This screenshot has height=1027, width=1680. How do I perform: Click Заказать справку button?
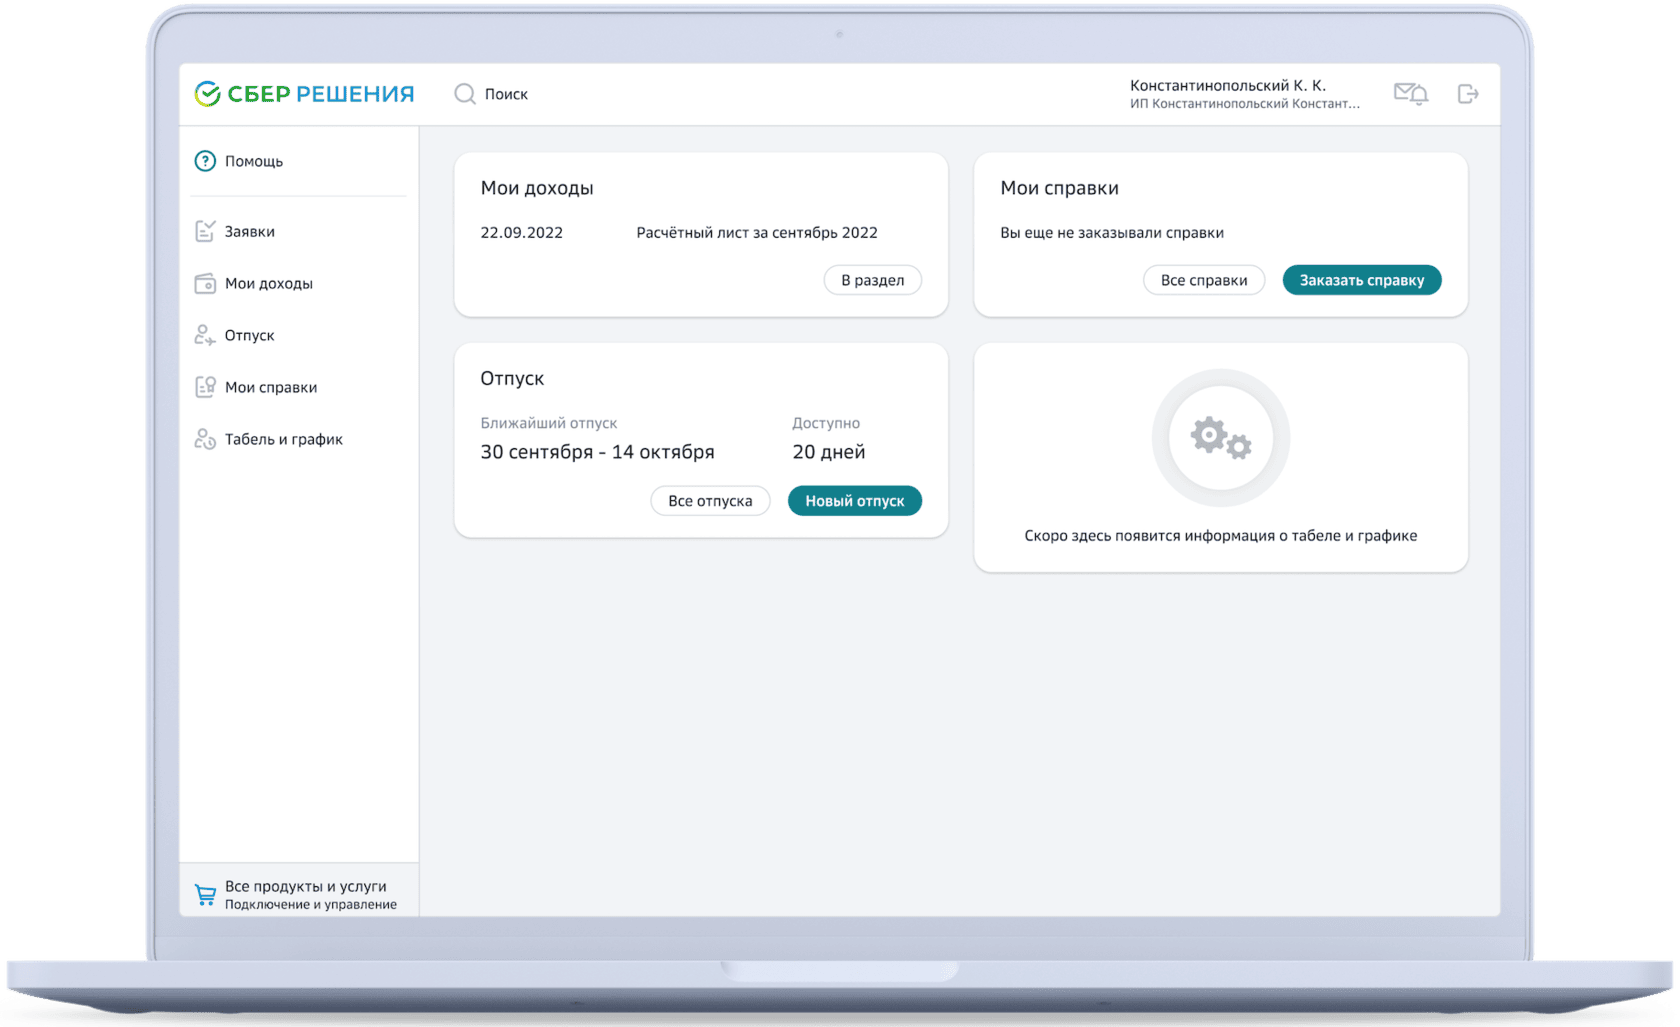1361,280
